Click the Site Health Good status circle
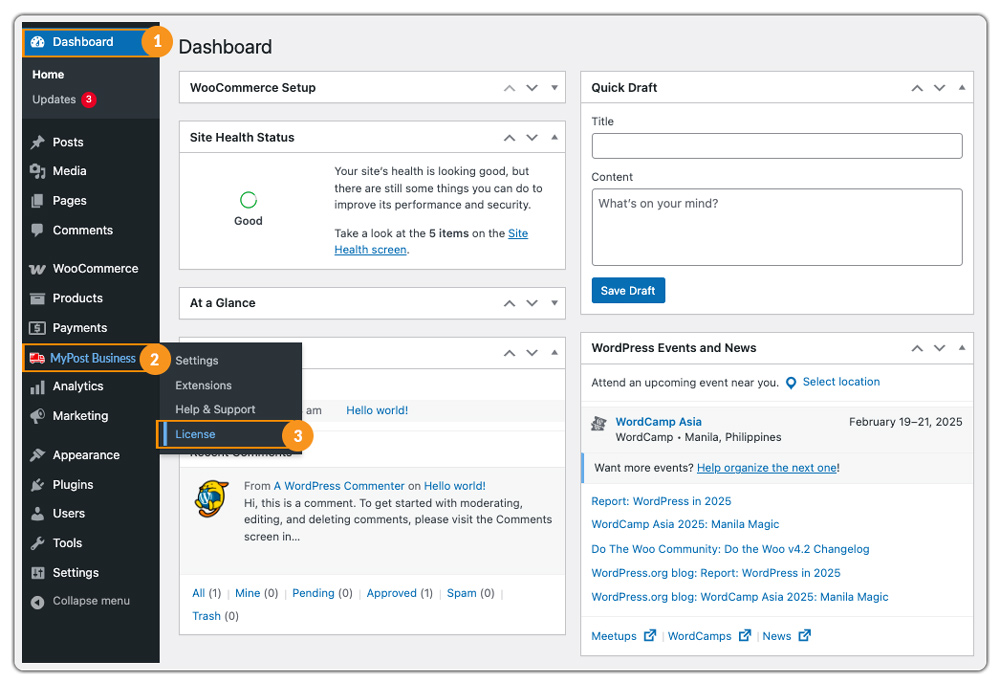 pos(248,200)
